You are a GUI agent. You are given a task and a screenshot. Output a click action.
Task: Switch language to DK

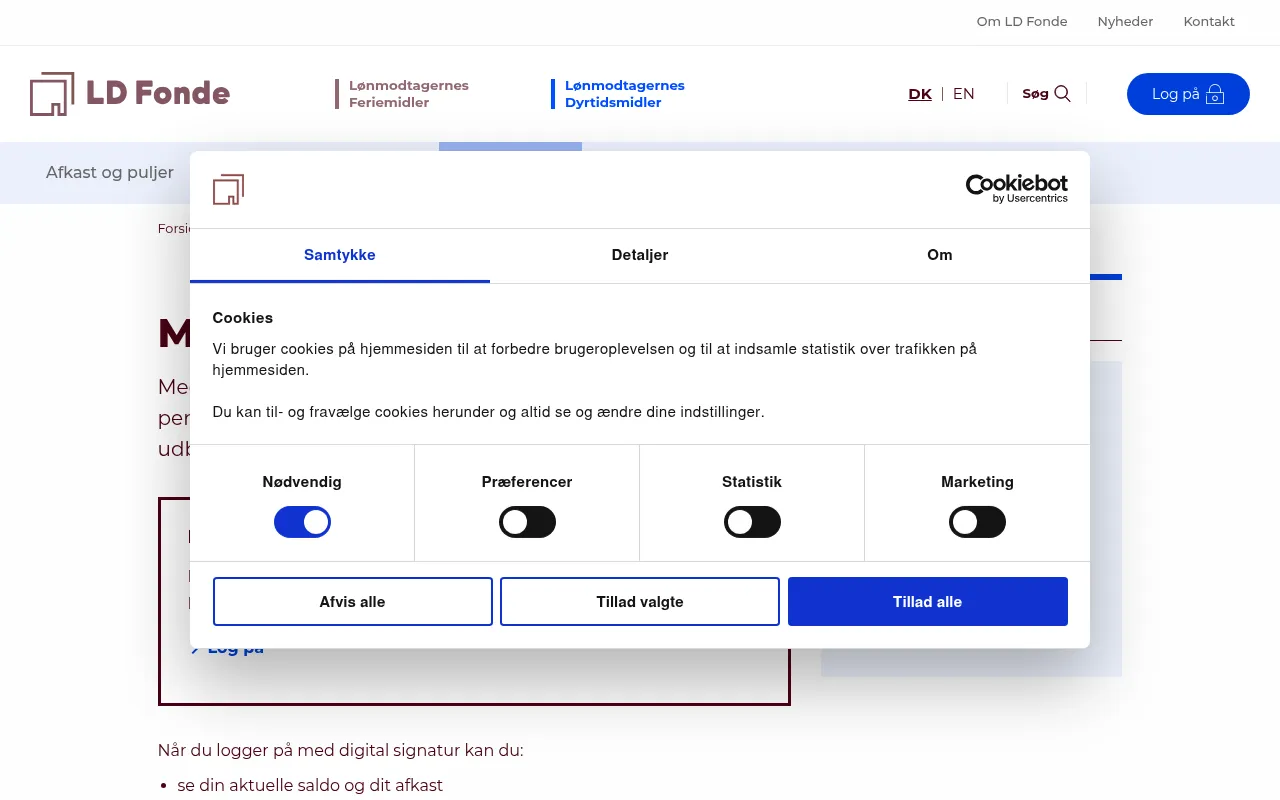pyautogui.click(x=920, y=94)
